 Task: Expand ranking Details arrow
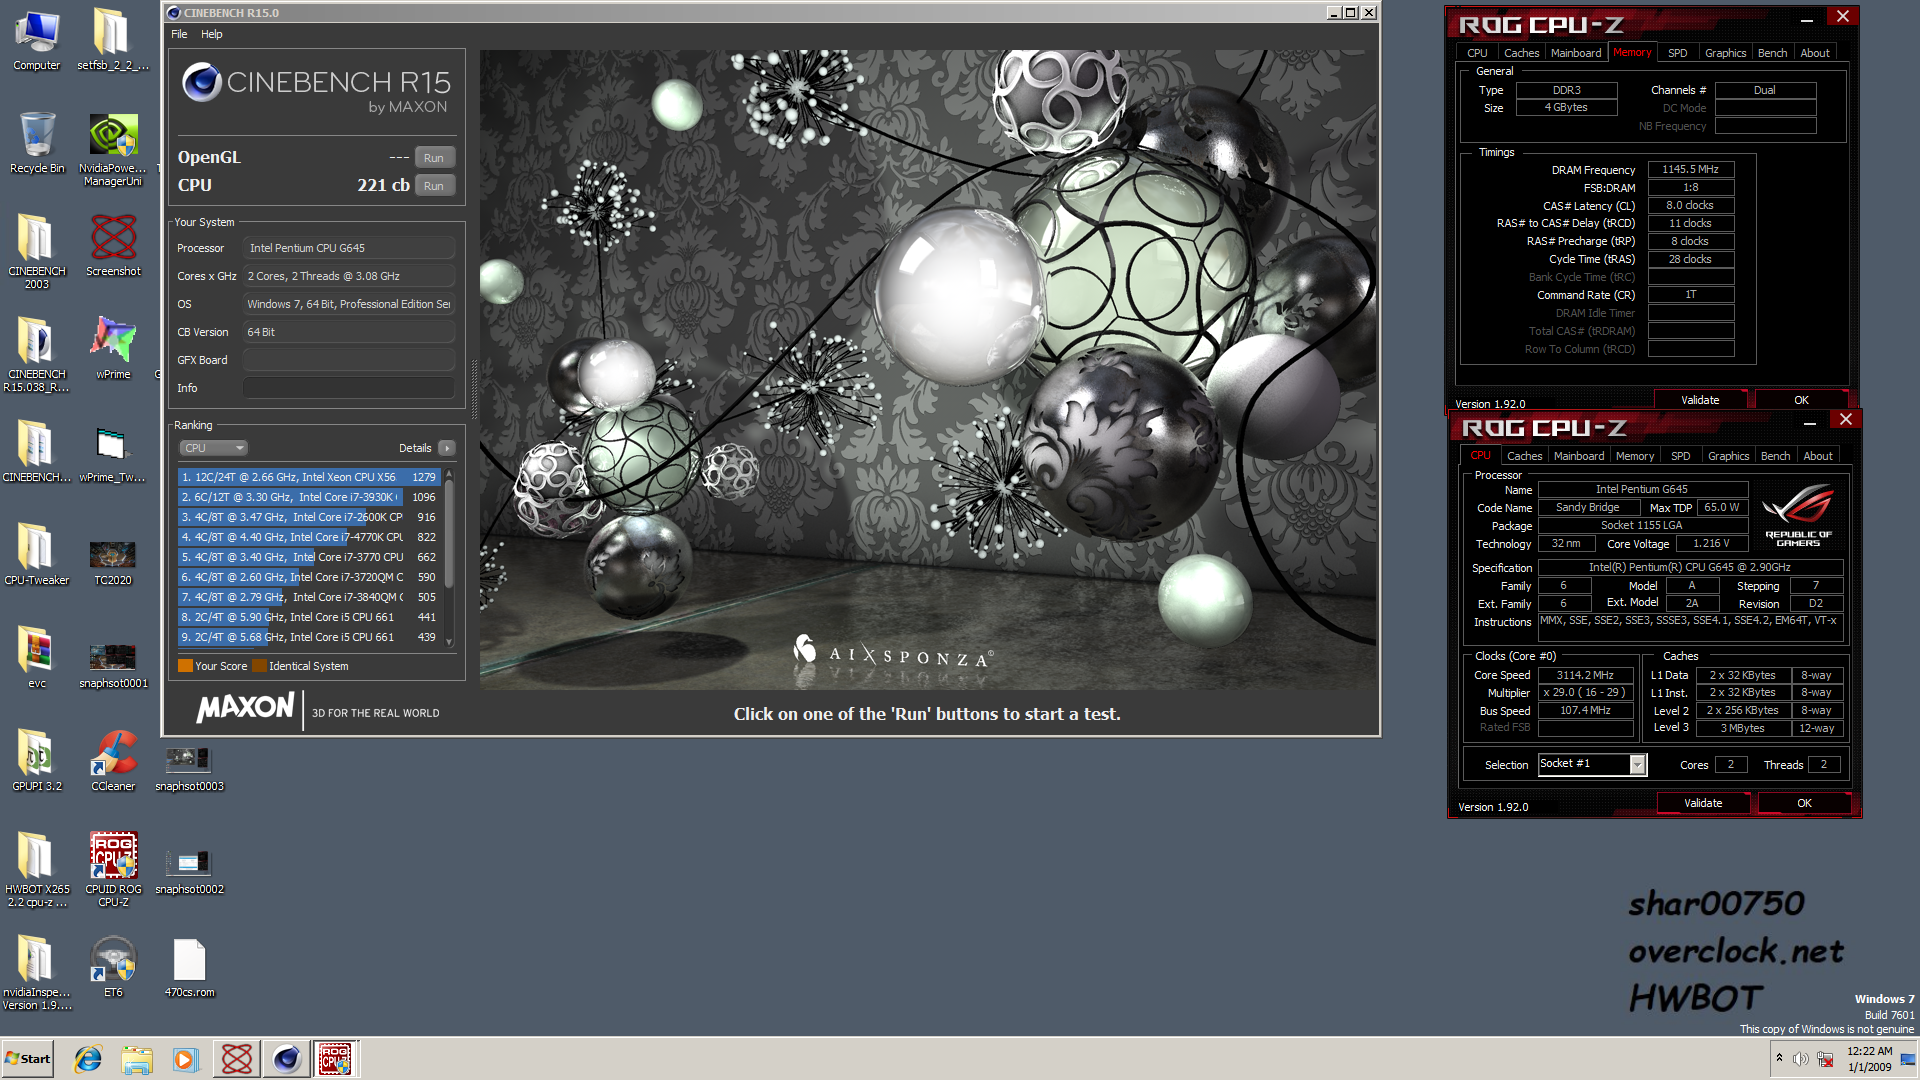click(447, 448)
